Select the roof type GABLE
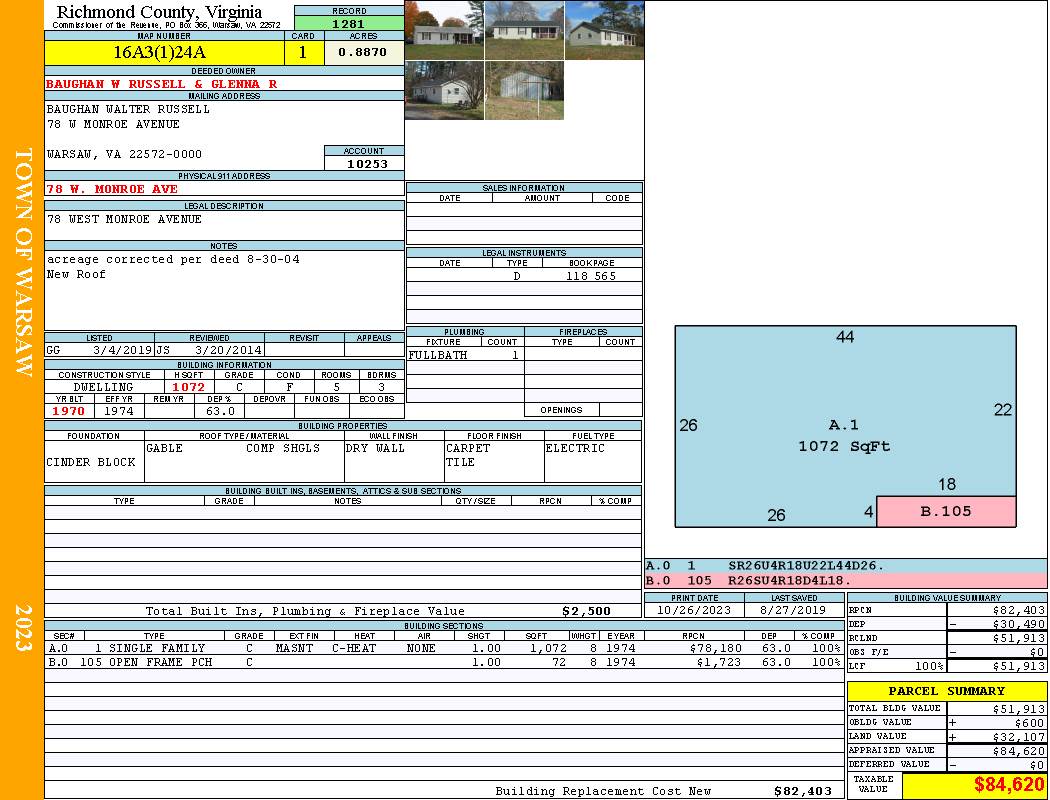Viewport: 1050px width, 800px height. click(x=164, y=448)
